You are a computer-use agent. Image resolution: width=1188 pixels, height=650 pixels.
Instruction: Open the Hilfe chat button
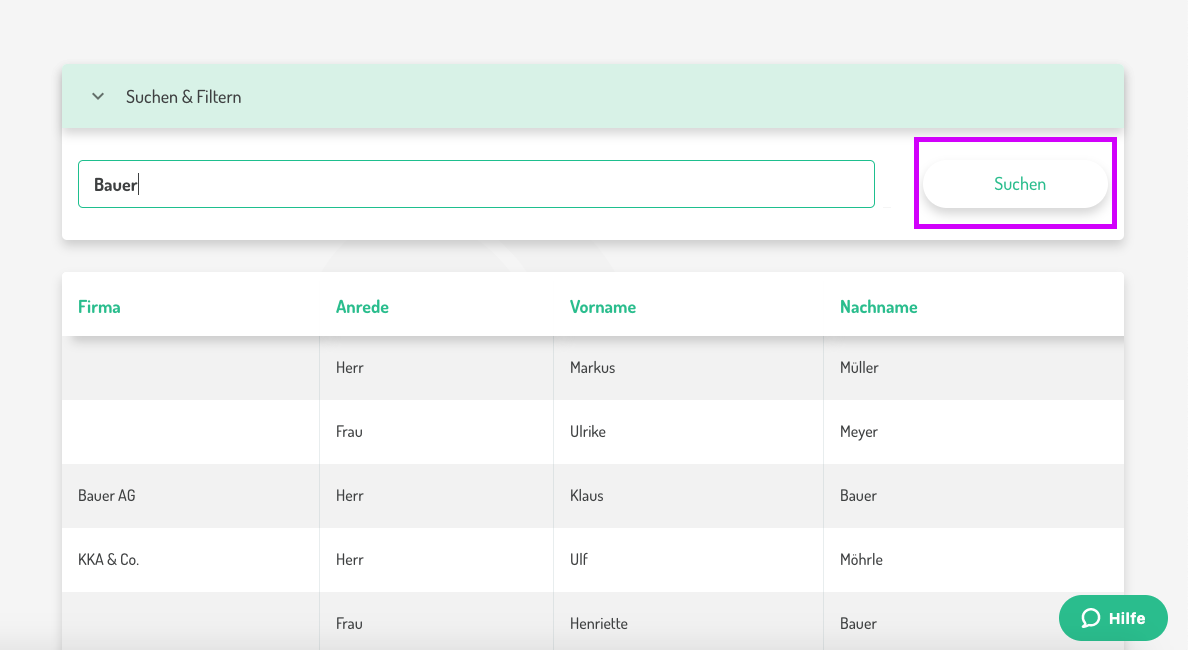(1113, 618)
